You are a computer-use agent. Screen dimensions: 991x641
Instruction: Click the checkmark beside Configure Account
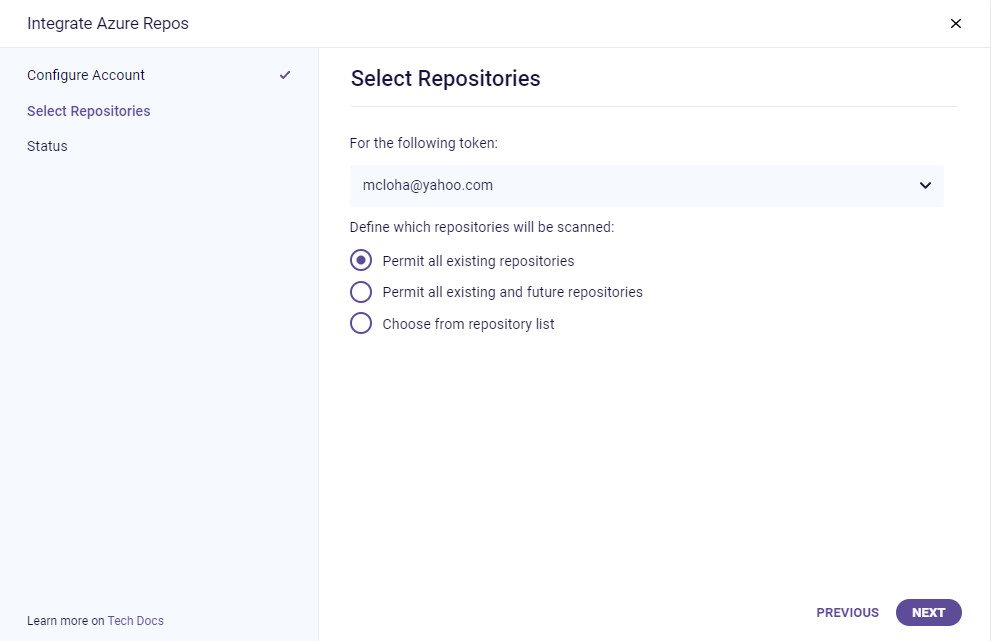(x=285, y=75)
